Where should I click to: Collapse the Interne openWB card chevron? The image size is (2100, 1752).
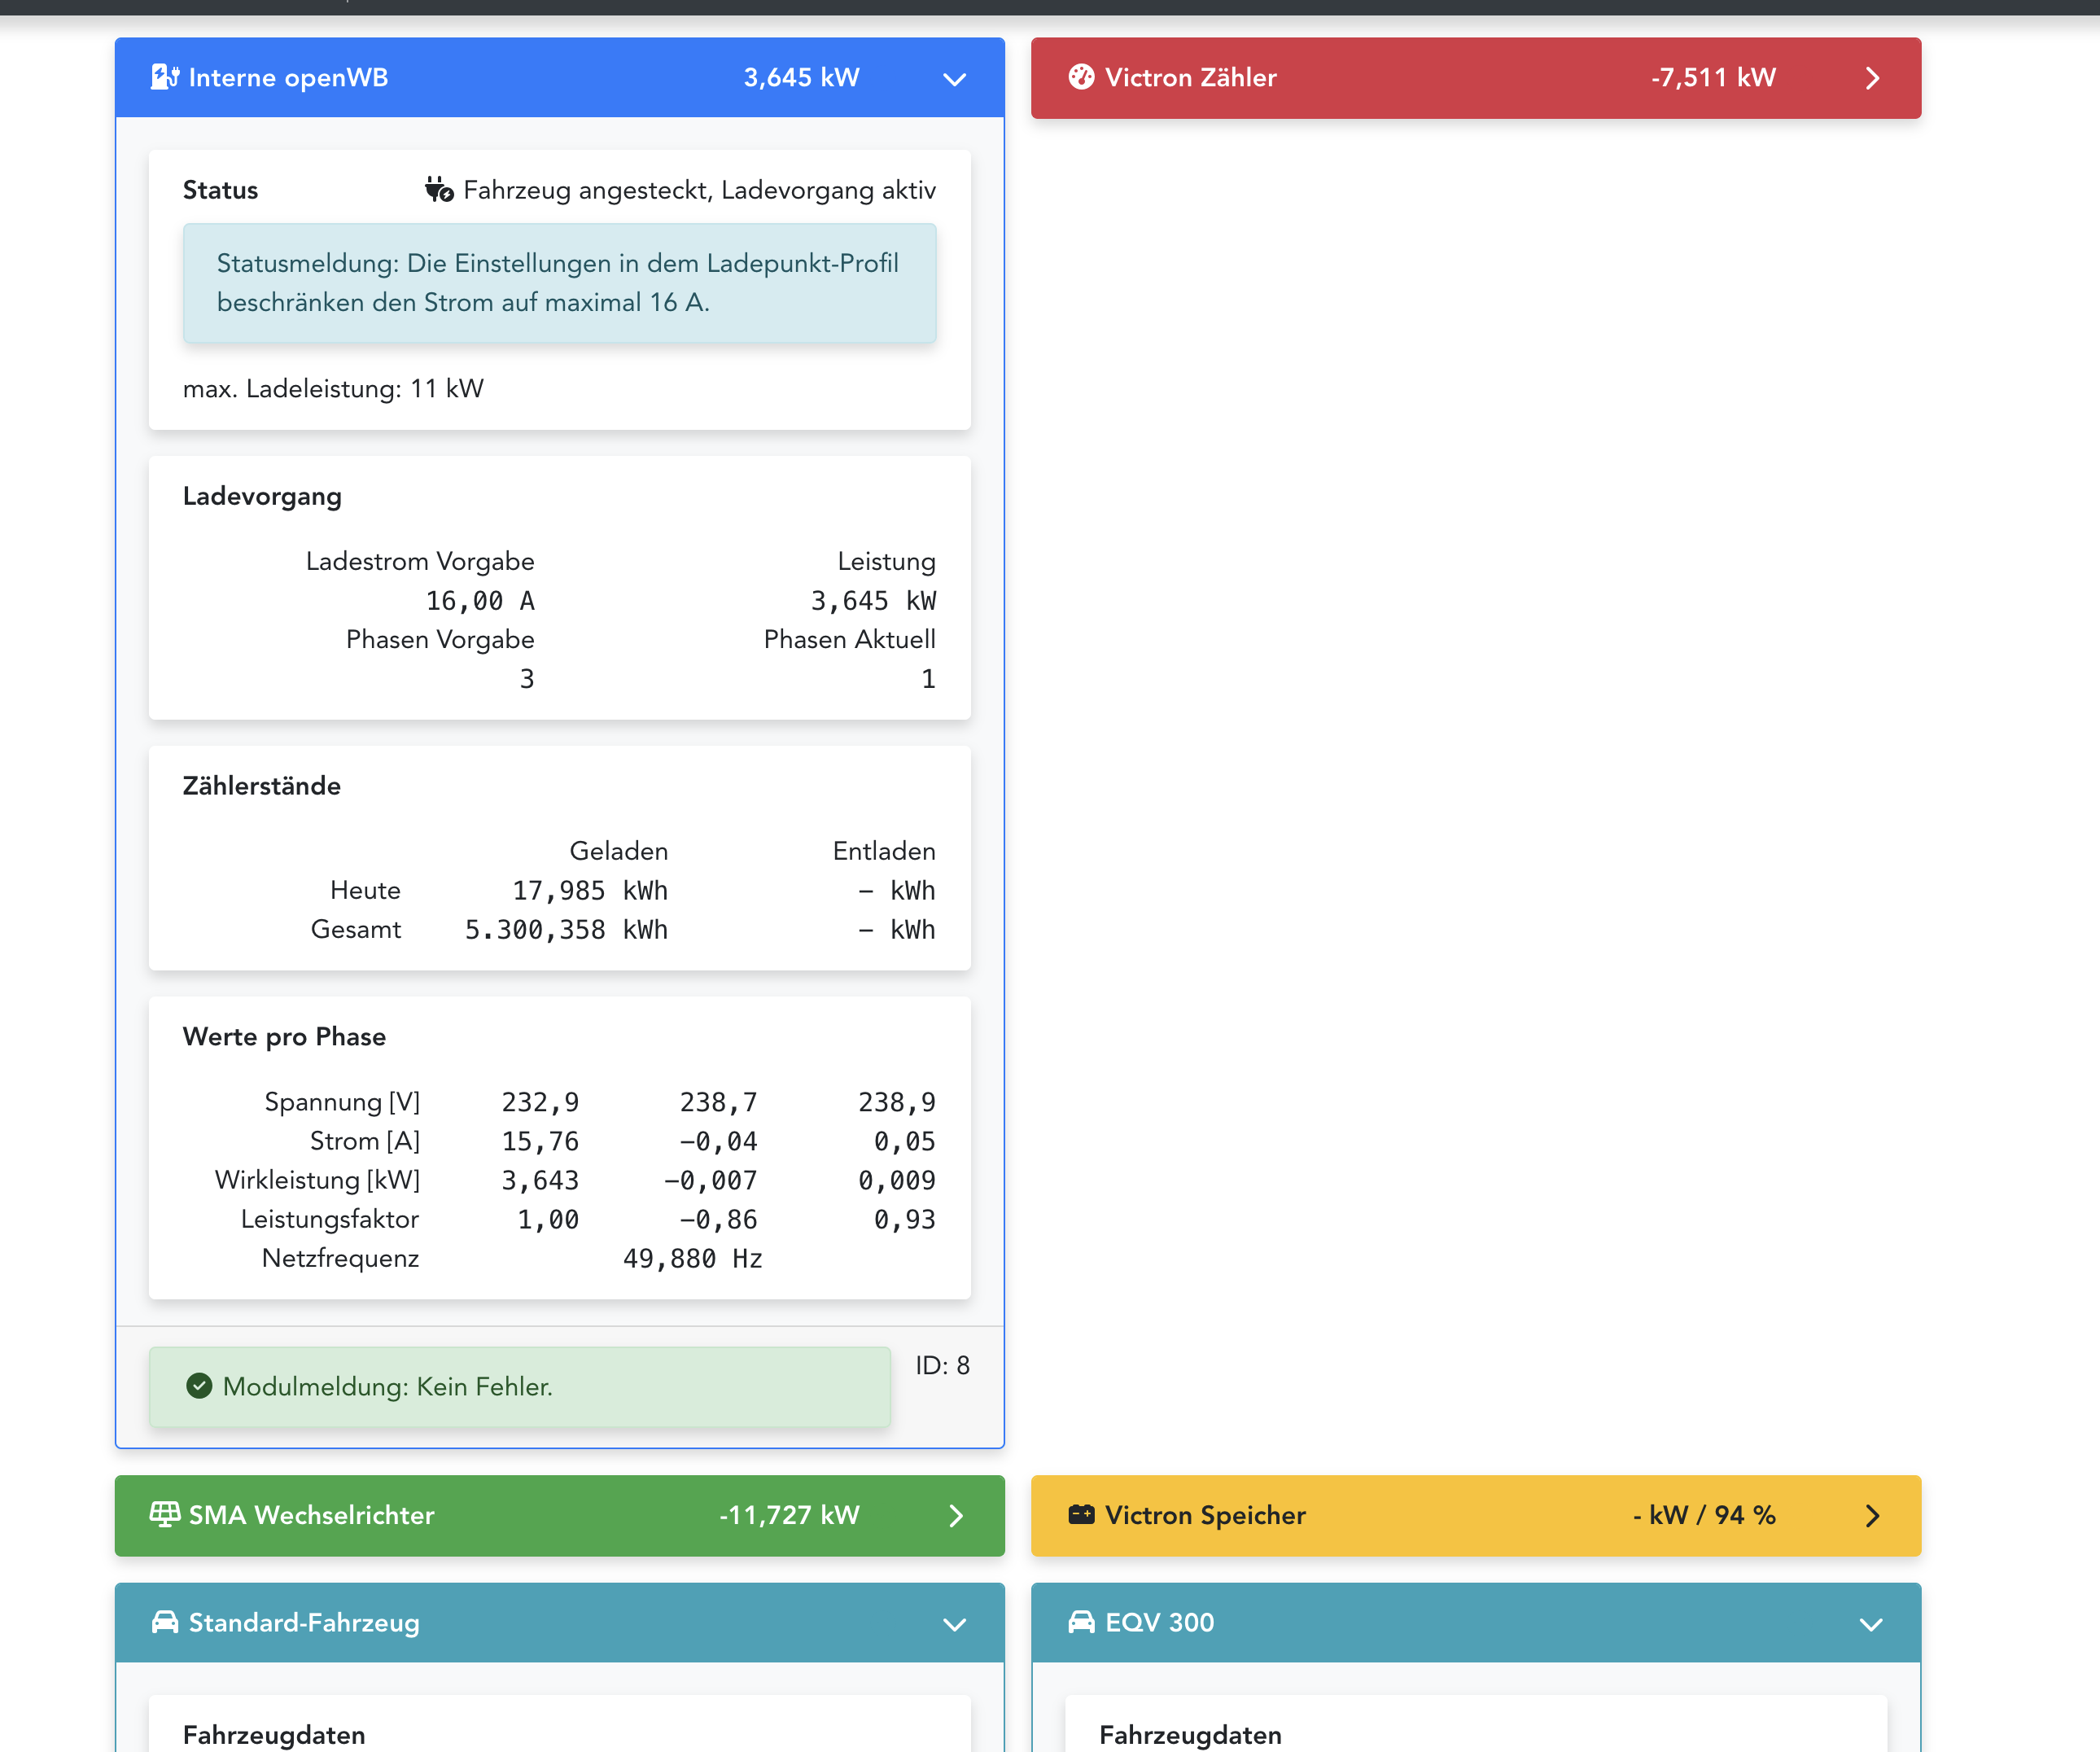(954, 79)
